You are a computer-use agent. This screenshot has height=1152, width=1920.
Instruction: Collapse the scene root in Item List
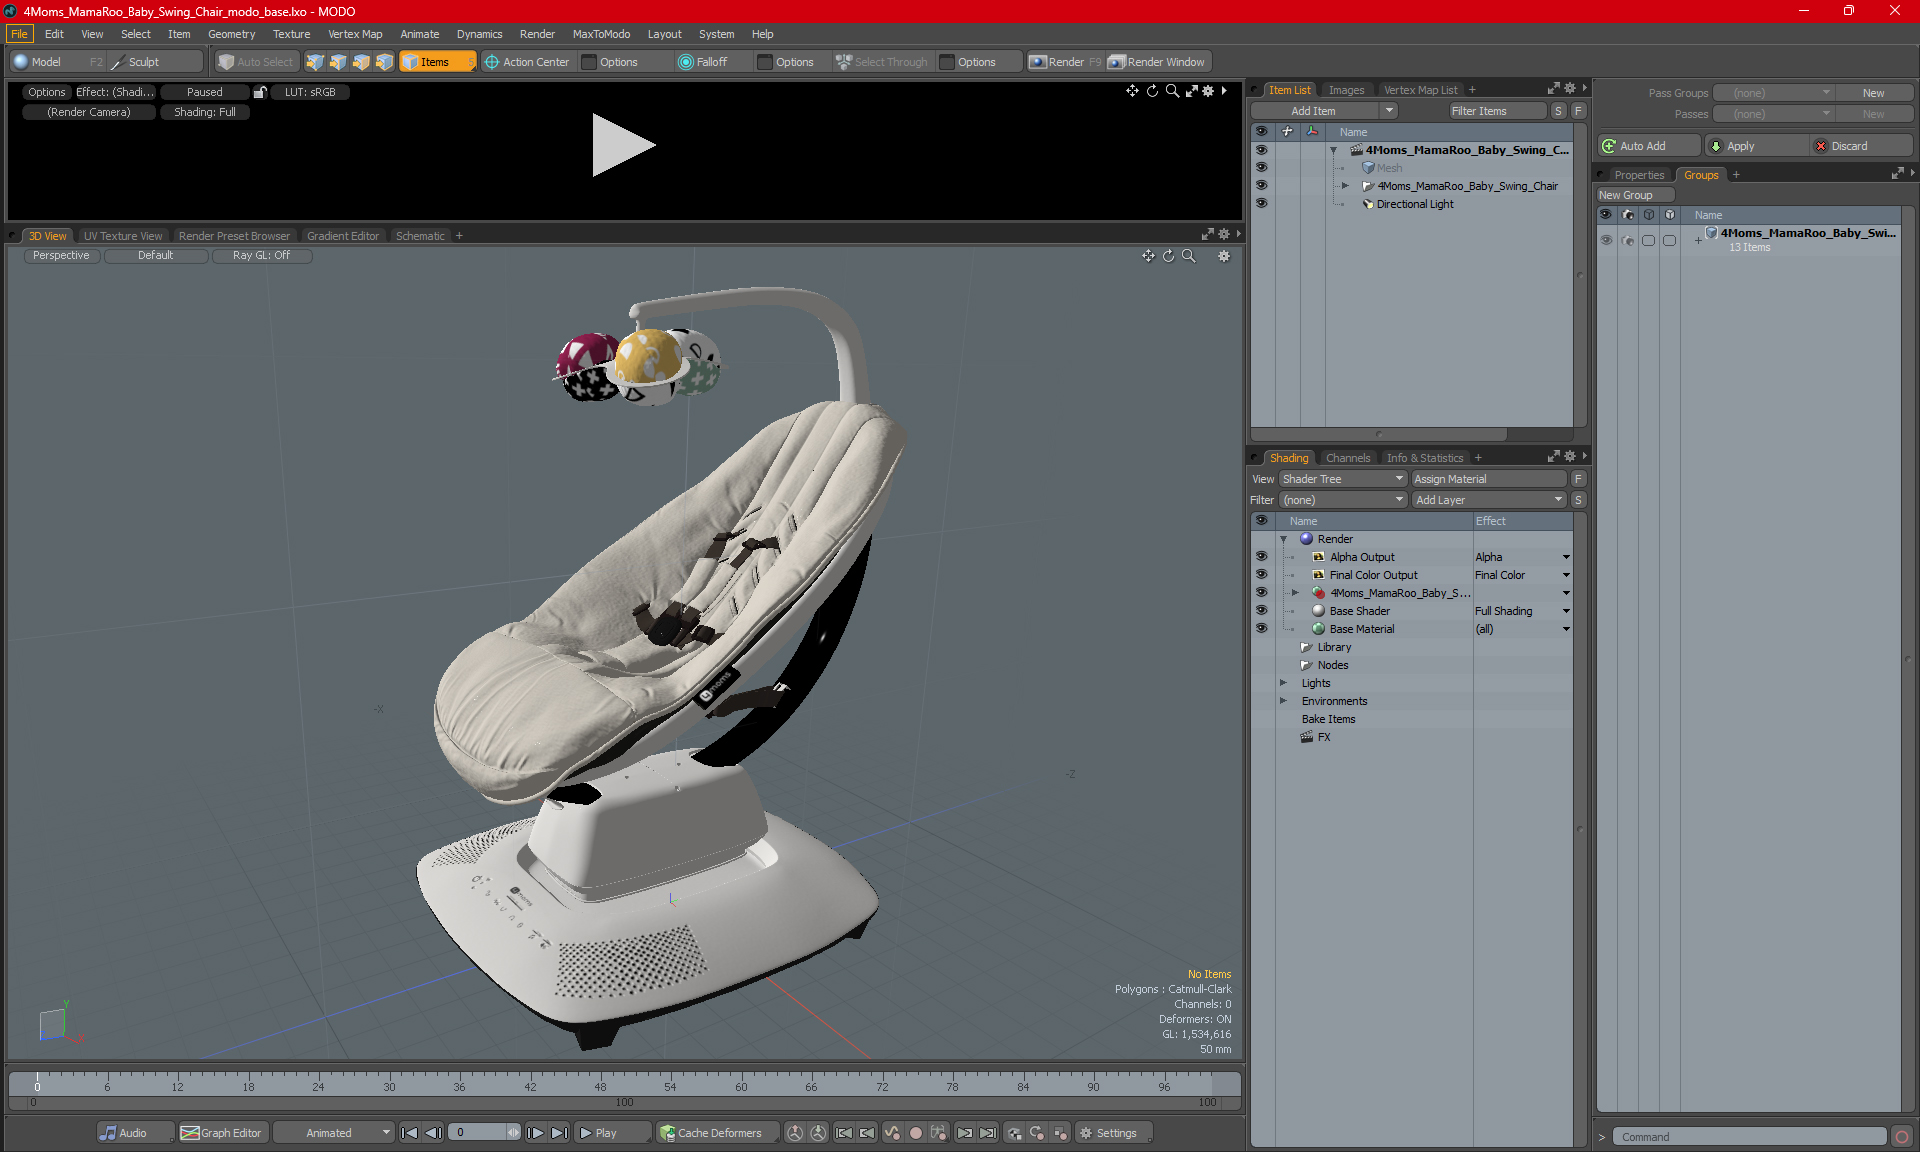(1333, 150)
